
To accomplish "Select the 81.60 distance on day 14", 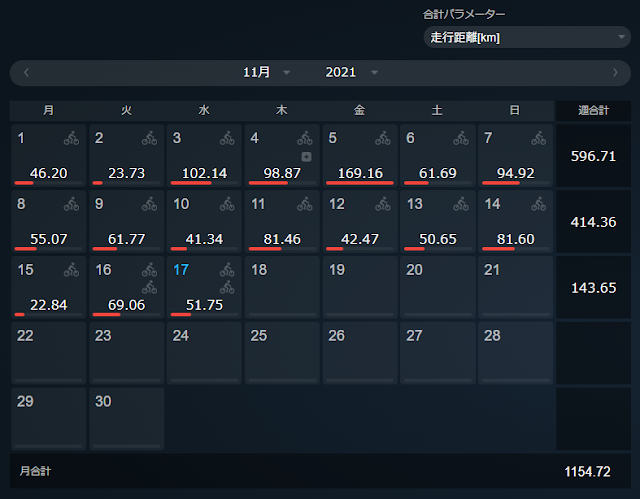I will click(x=516, y=239).
